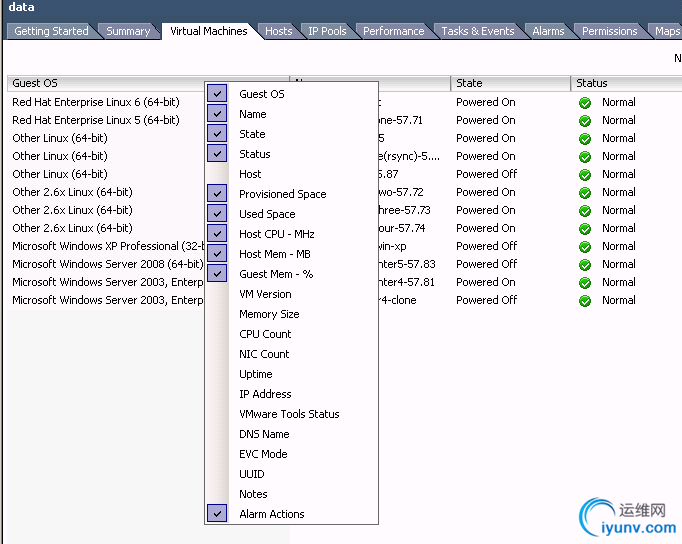Click Powered Off state for the 5.87 row

(x=486, y=174)
